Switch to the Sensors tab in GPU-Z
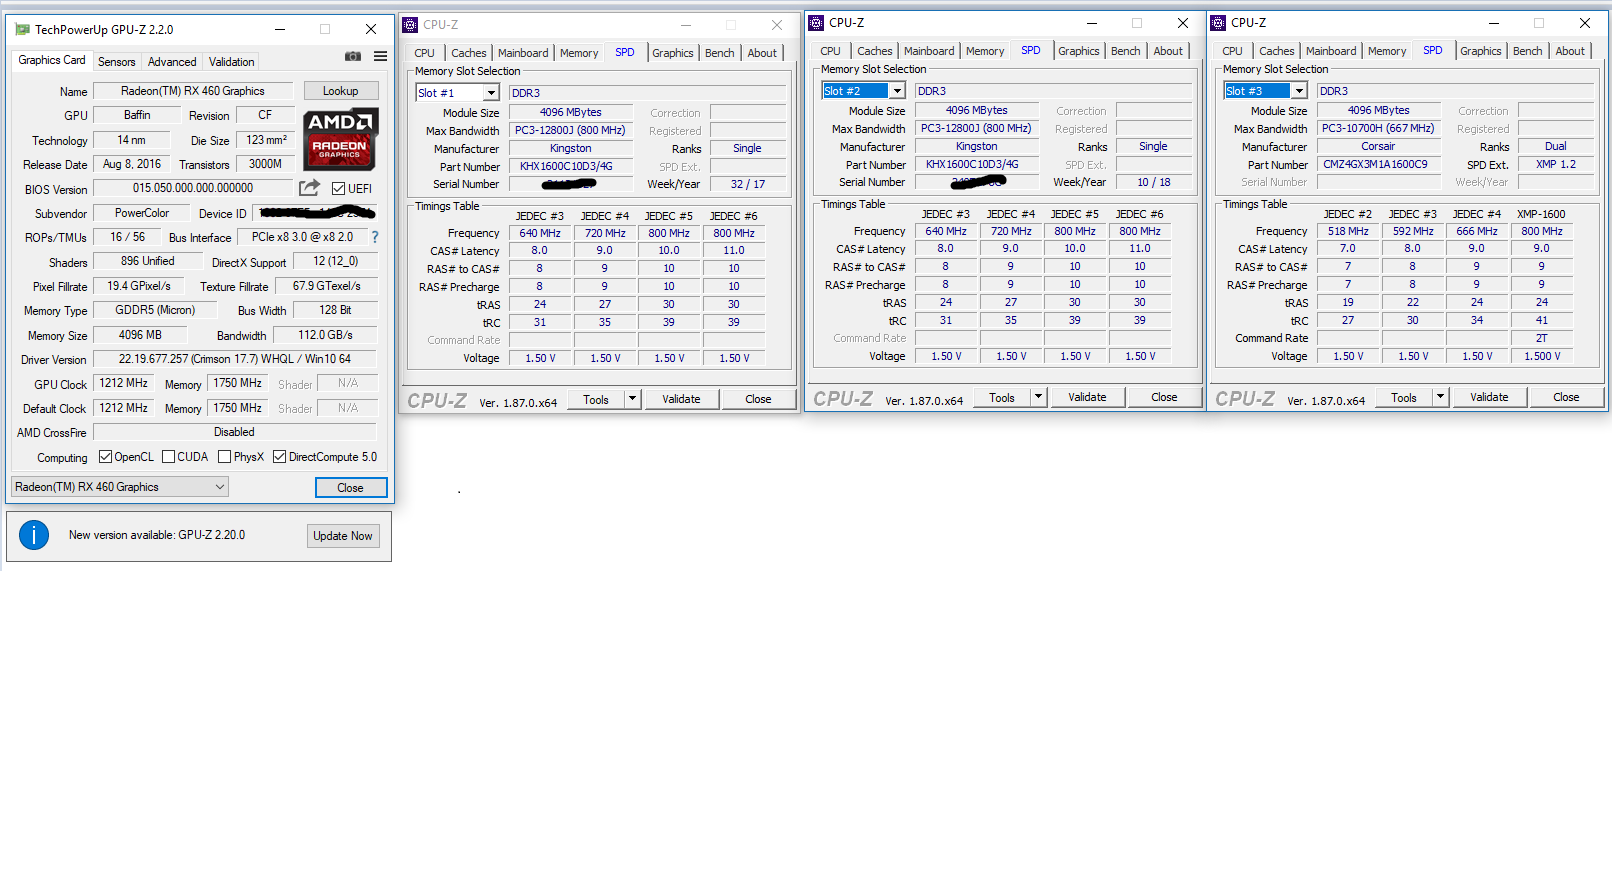Image resolution: width=1612 pixels, height=878 pixels. (116, 62)
